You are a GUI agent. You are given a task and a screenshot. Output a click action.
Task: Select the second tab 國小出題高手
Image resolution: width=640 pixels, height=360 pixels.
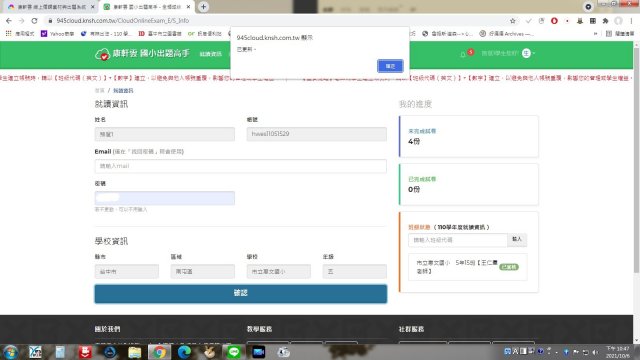pyautogui.click(x=147, y=7)
